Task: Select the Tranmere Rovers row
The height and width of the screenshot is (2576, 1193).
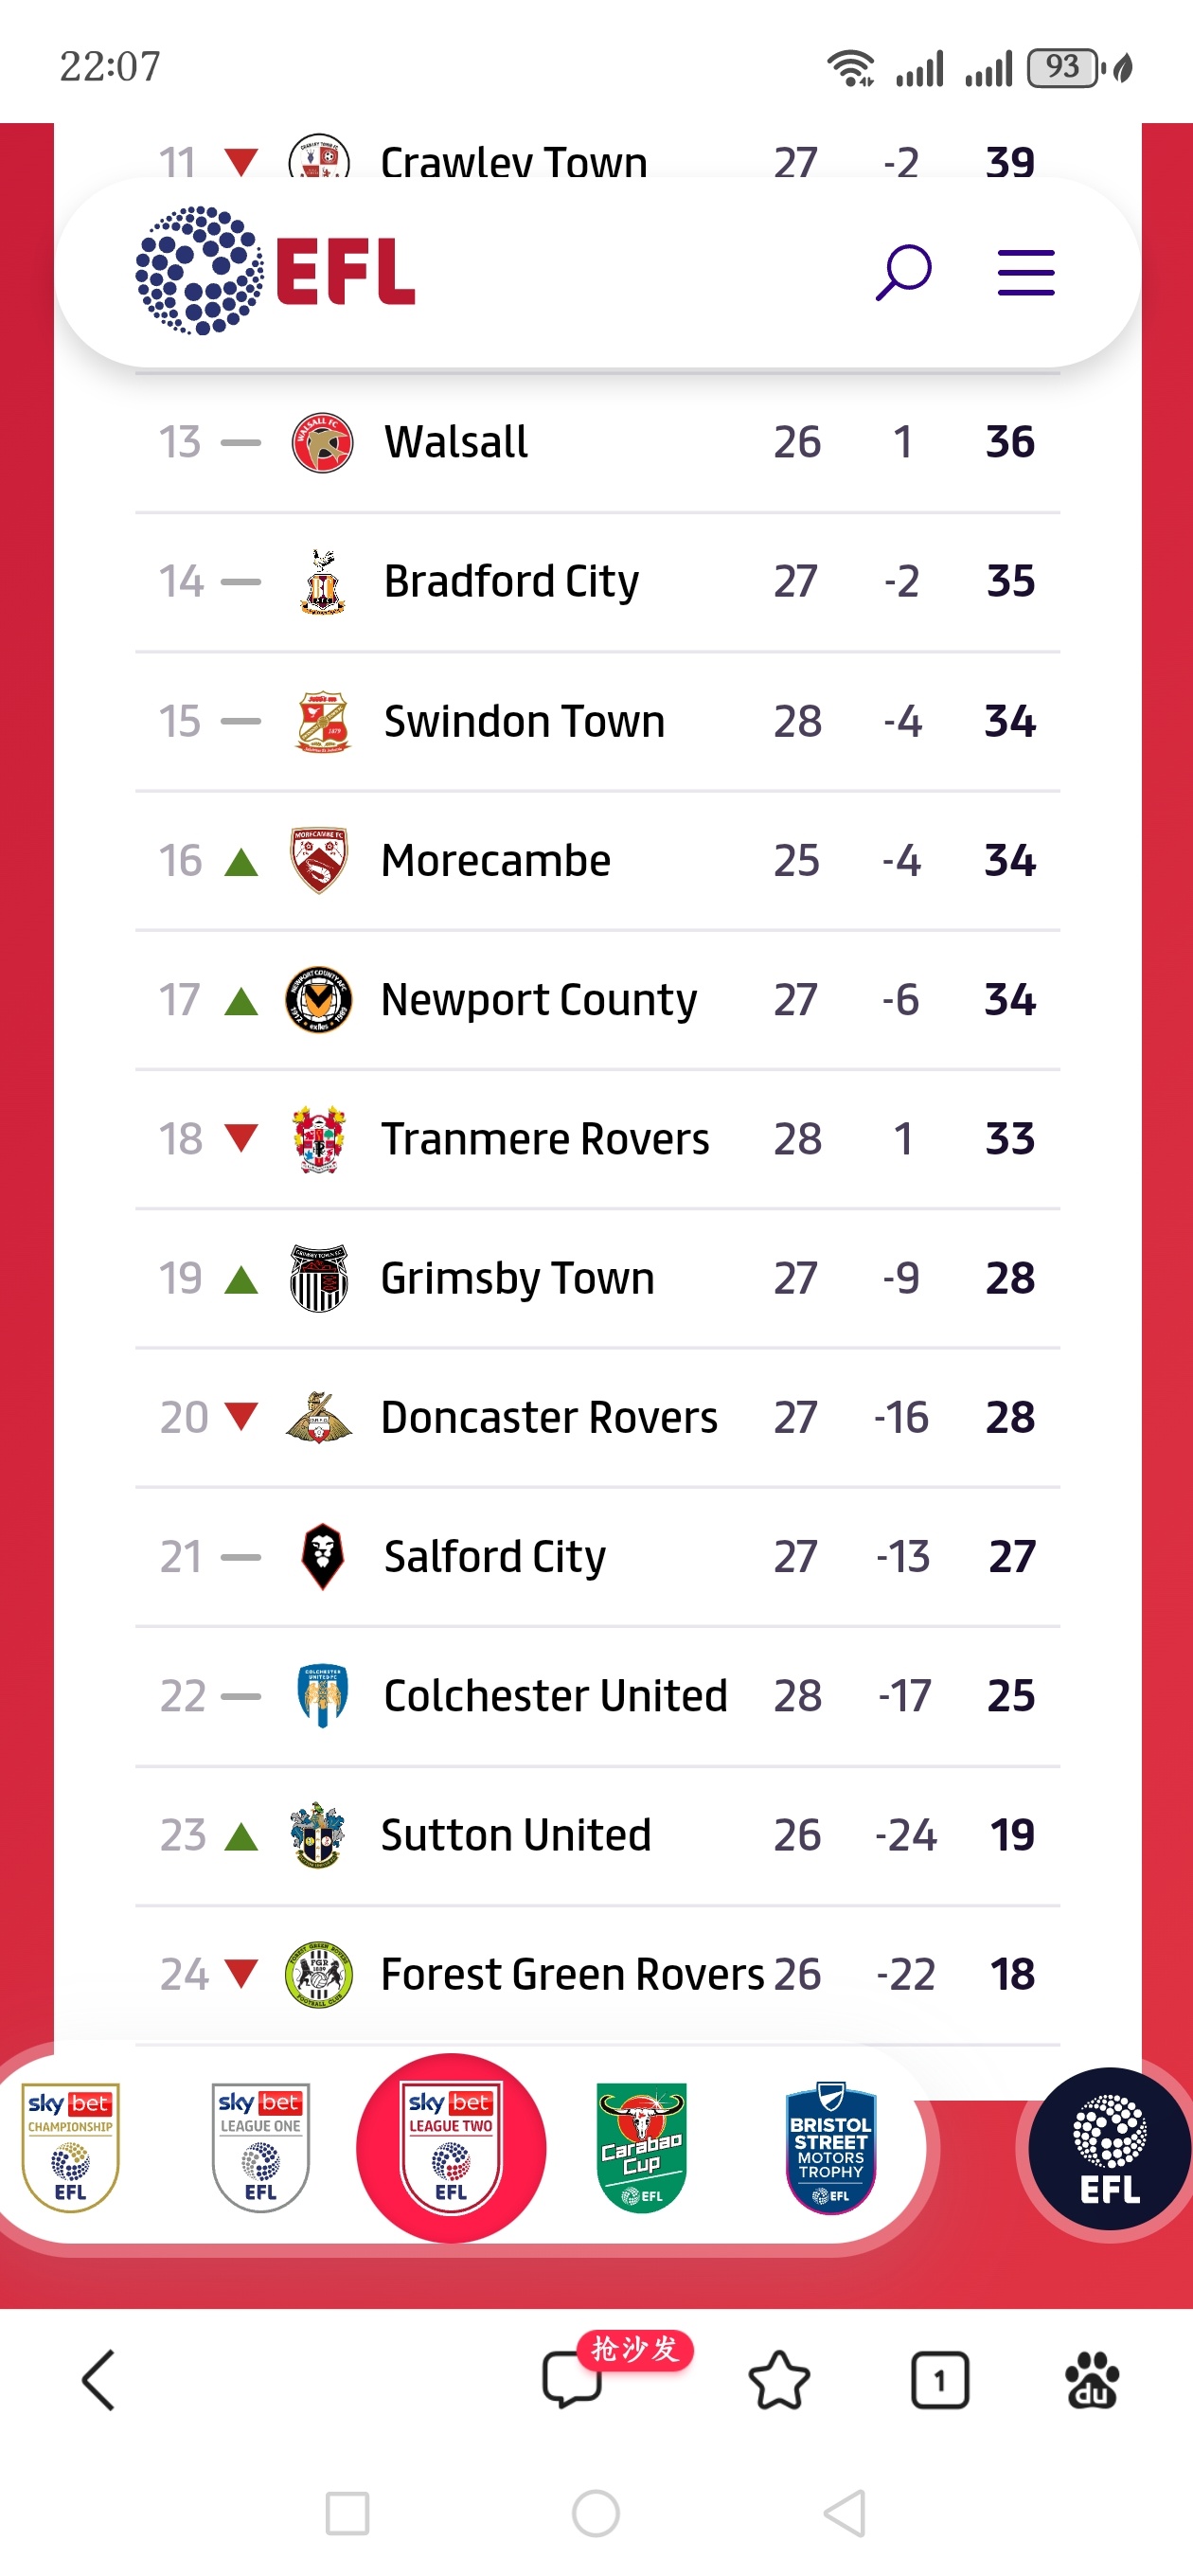Action: 597,1138
